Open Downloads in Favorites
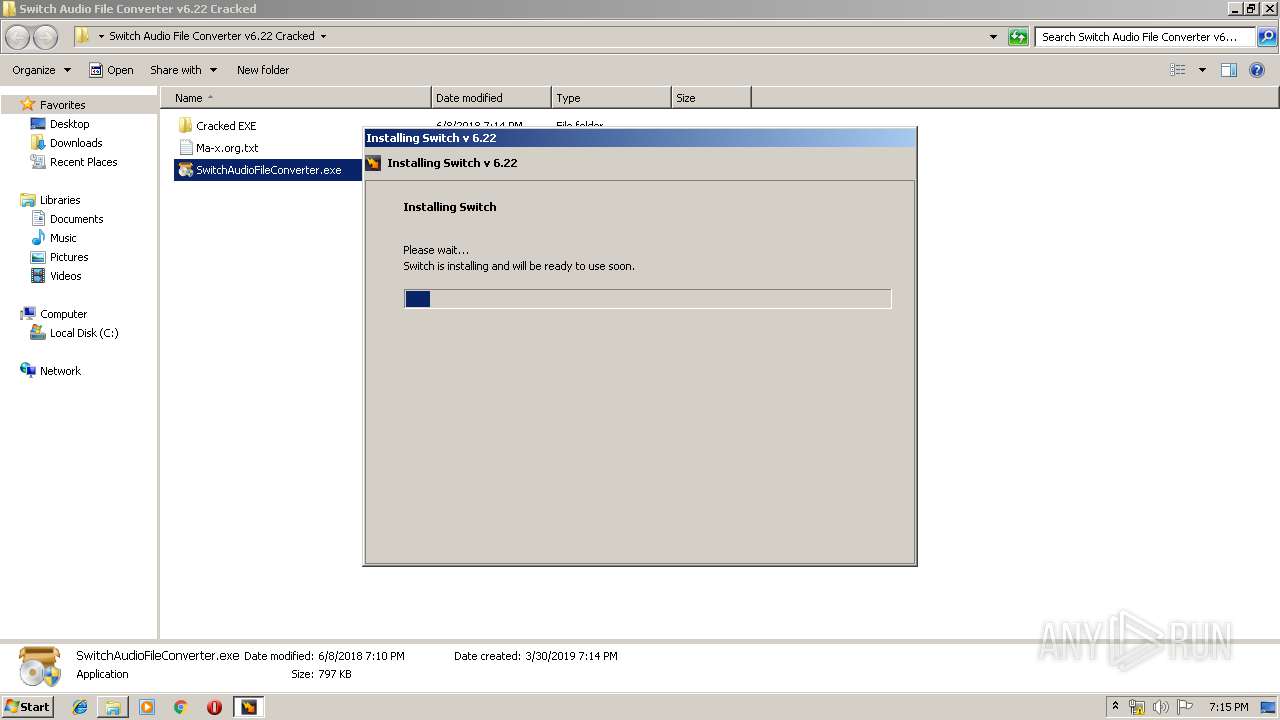Image resolution: width=1280 pixels, height=720 pixels. (x=76, y=143)
